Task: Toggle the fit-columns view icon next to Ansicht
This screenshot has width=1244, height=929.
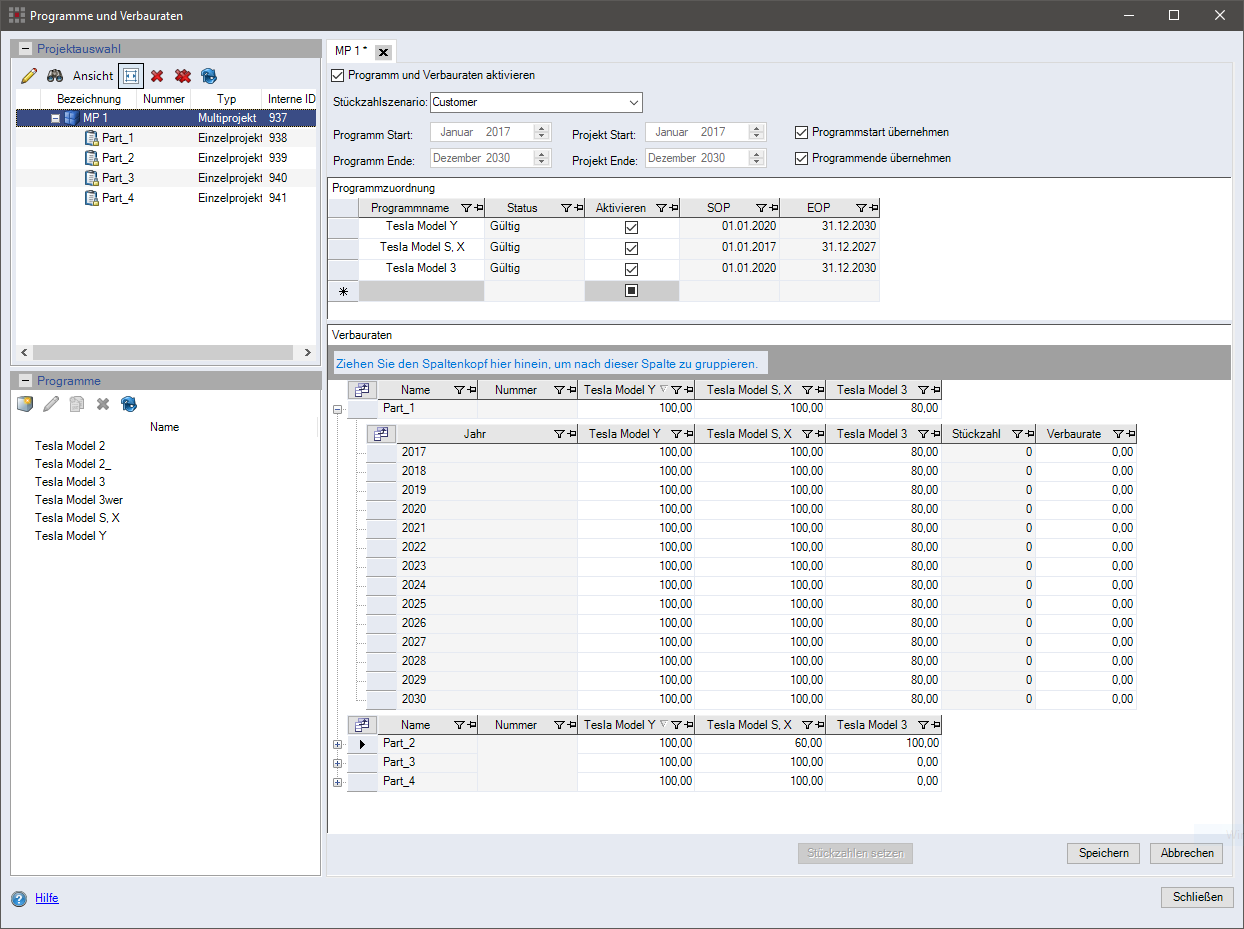Action: pos(130,75)
